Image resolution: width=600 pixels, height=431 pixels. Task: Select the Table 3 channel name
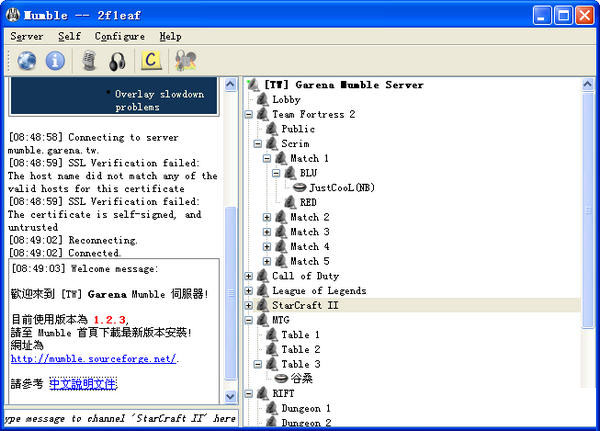pos(301,364)
